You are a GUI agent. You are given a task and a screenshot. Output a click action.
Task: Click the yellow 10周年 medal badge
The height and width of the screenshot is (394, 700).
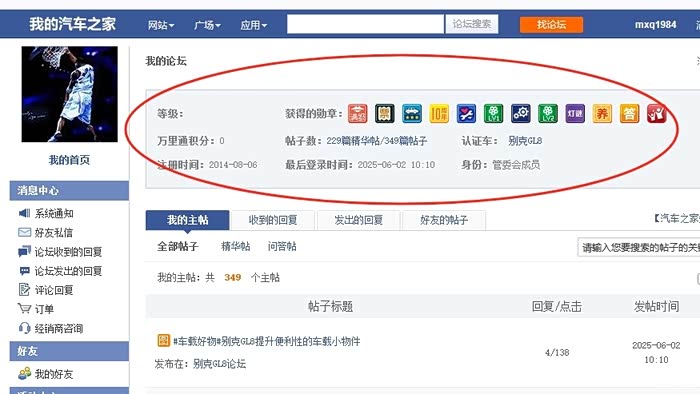pyautogui.click(x=439, y=114)
